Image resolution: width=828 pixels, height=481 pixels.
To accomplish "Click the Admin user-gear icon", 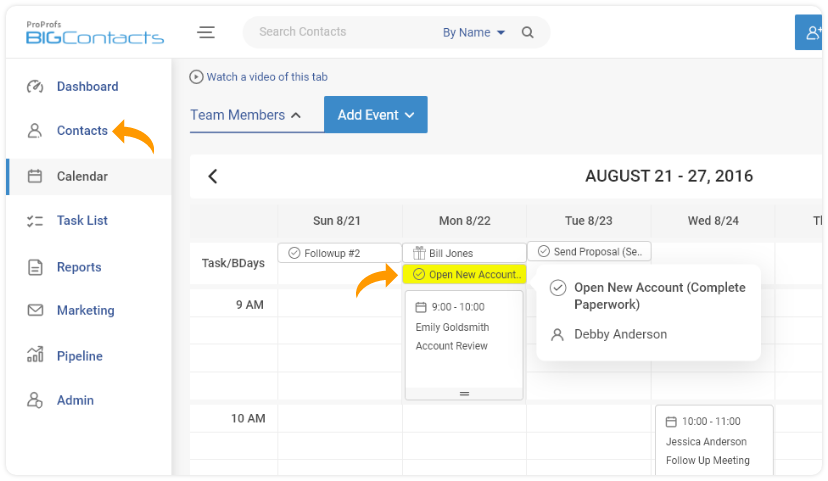I will [x=35, y=400].
